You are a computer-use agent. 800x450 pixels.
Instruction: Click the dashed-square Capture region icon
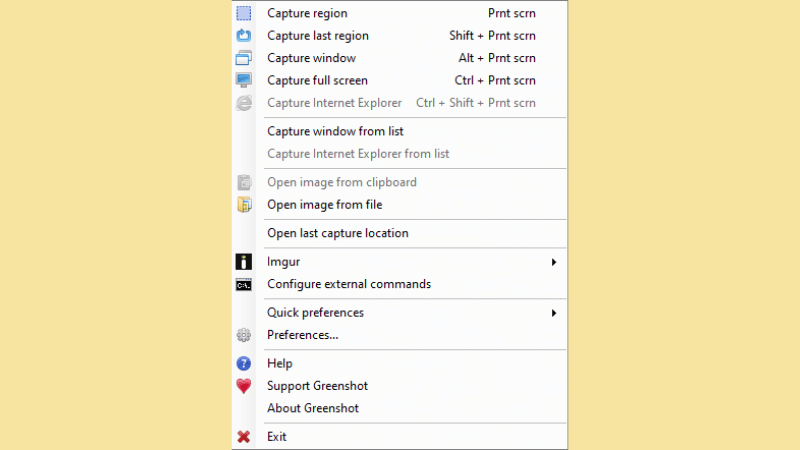pos(244,13)
